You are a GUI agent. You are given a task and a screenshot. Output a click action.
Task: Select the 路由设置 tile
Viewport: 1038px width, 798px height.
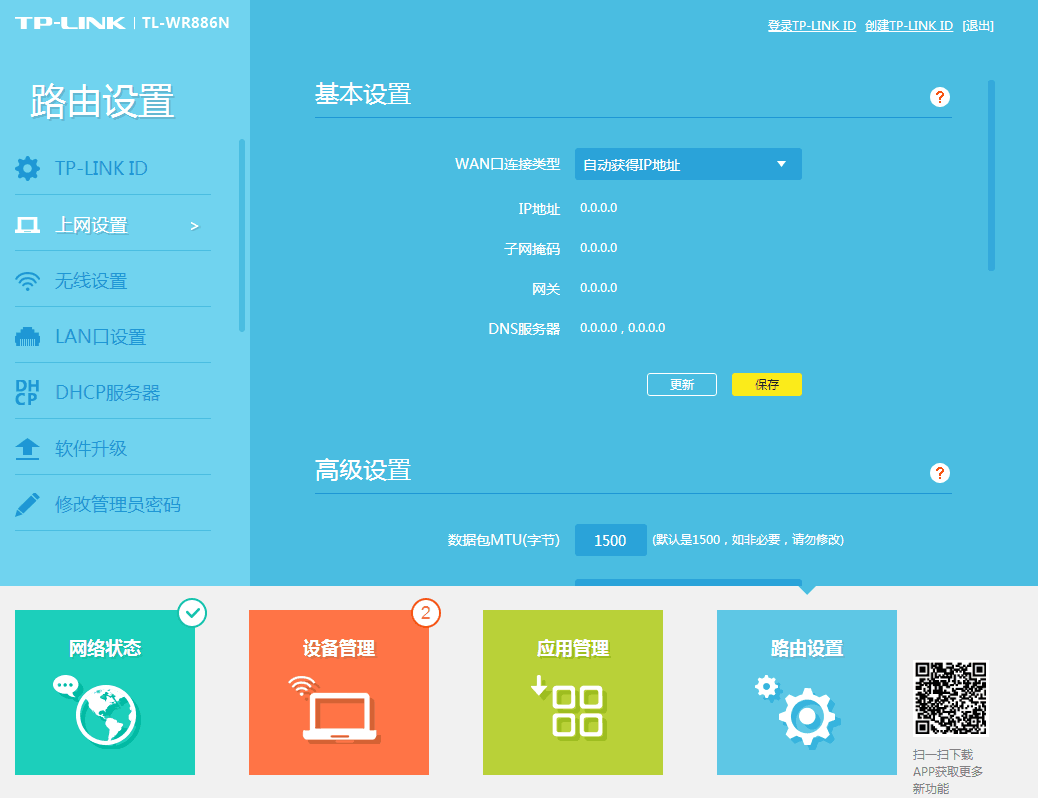pyautogui.click(x=807, y=692)
